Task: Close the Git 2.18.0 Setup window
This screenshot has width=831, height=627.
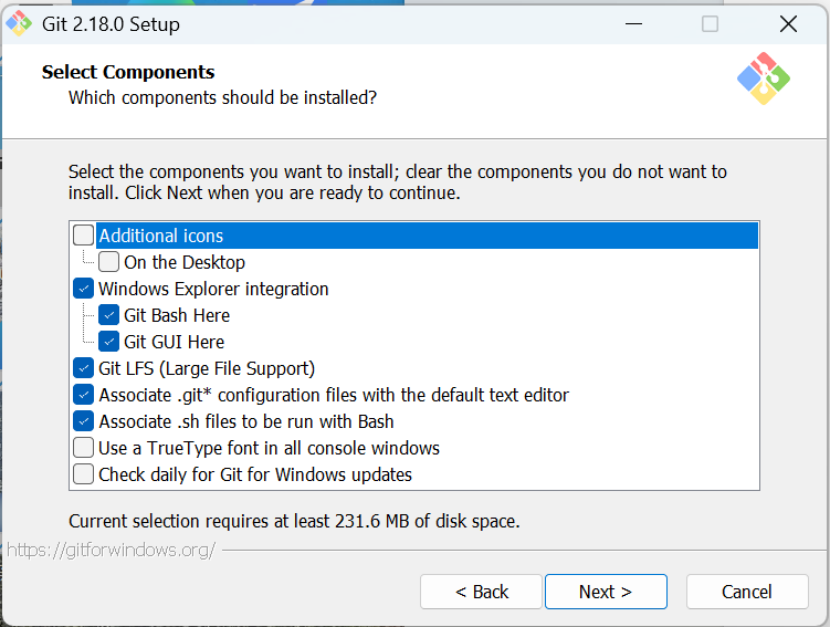Action: coord(788,24)
